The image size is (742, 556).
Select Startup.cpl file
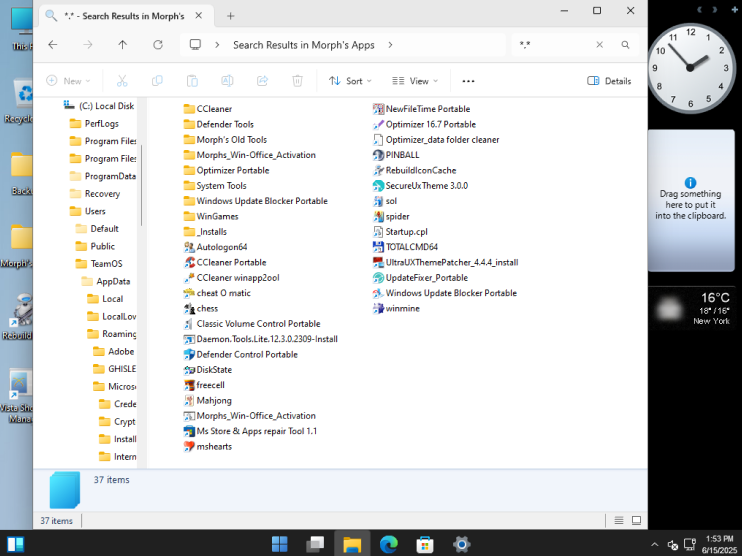pos(400,231)
